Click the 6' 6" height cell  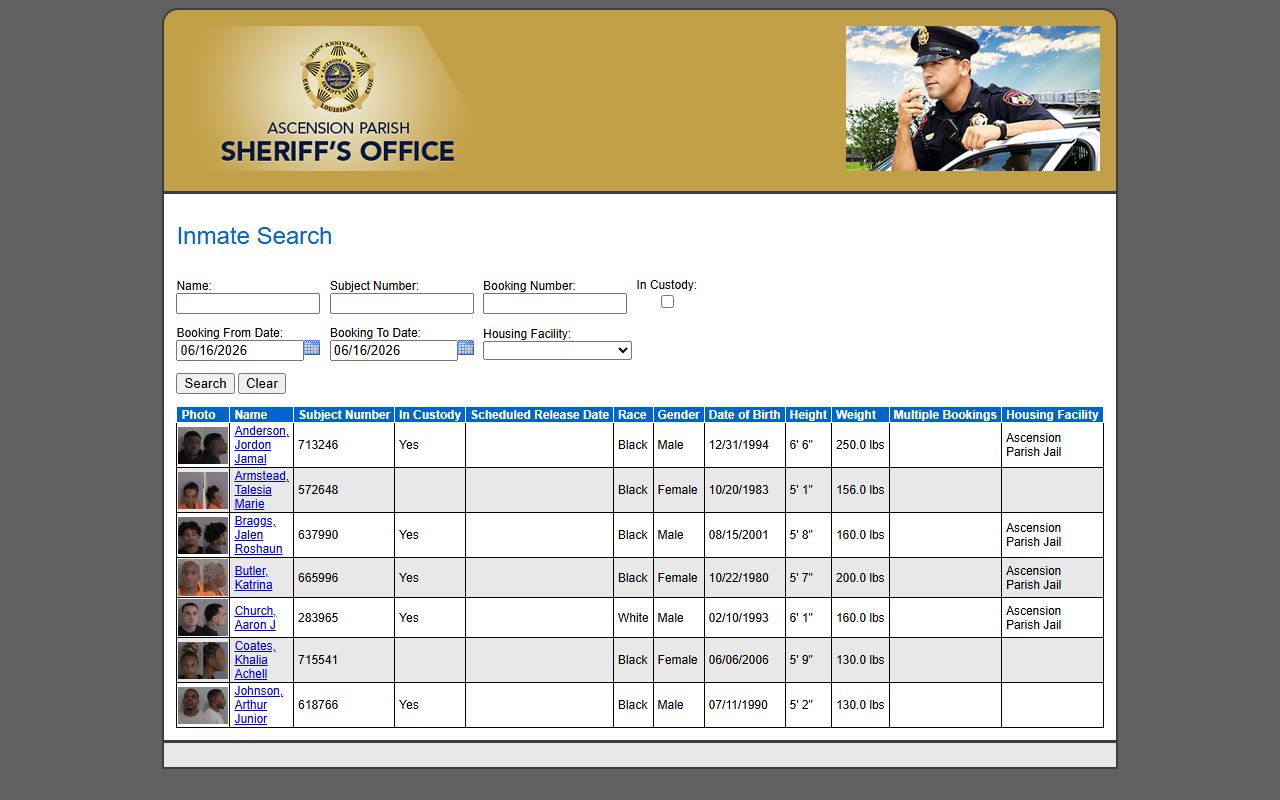[x=808, y=445]
